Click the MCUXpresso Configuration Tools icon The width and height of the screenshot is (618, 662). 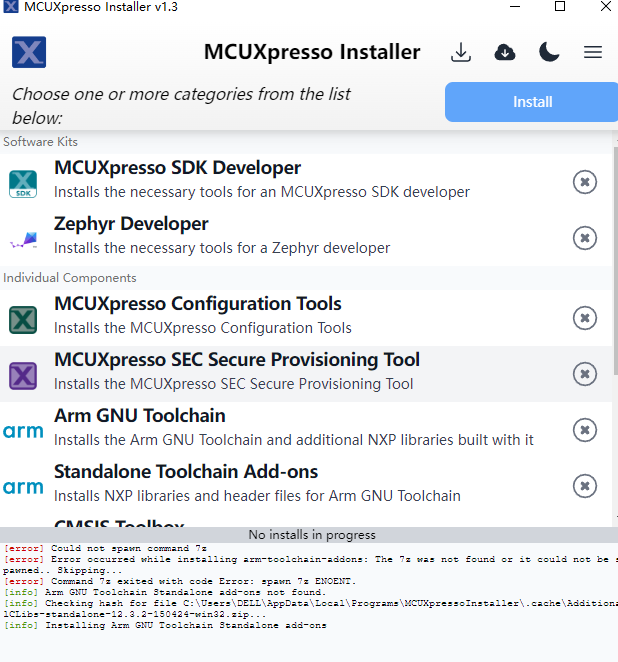(x=23, y=319)
